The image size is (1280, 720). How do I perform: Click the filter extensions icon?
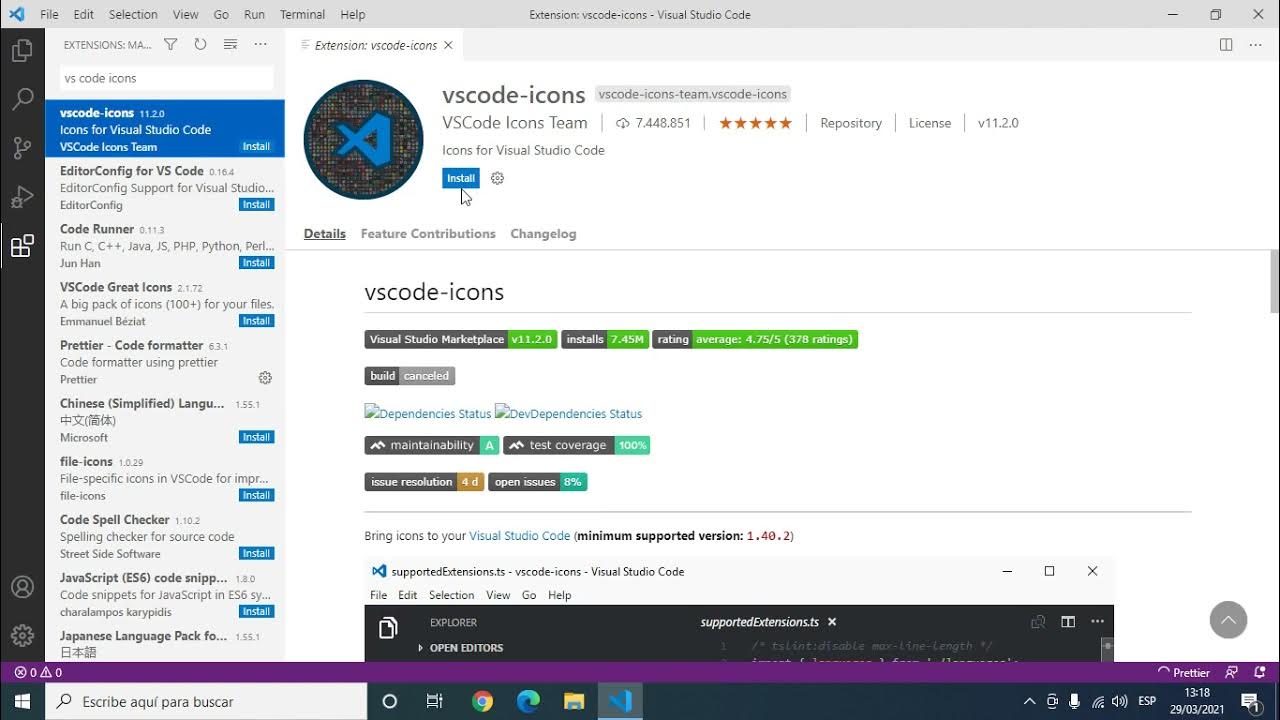pyautogui.click(x=171, y=45)
